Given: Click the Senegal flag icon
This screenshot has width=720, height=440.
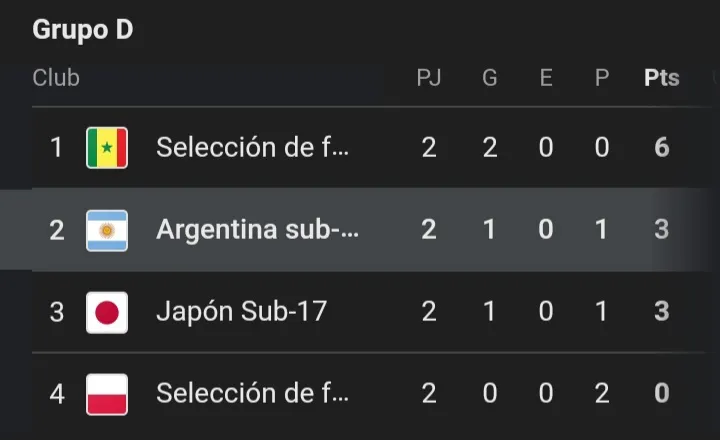Looking at the screenshot, I should coord(106,148).
